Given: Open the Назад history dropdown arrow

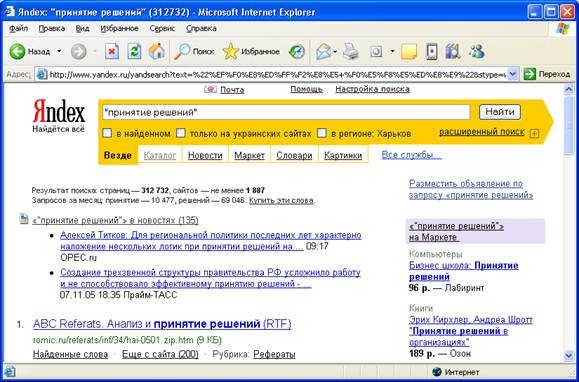Looking at the screenshot, I should click(59, 52).
